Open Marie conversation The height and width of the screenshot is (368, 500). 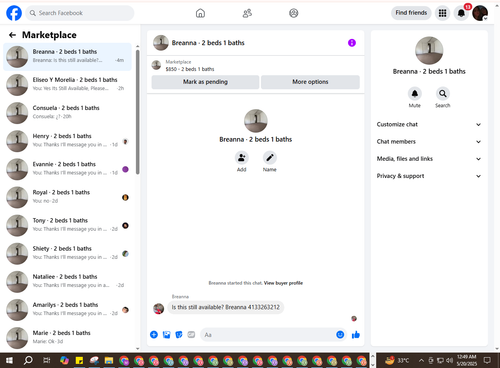(67, 338)
